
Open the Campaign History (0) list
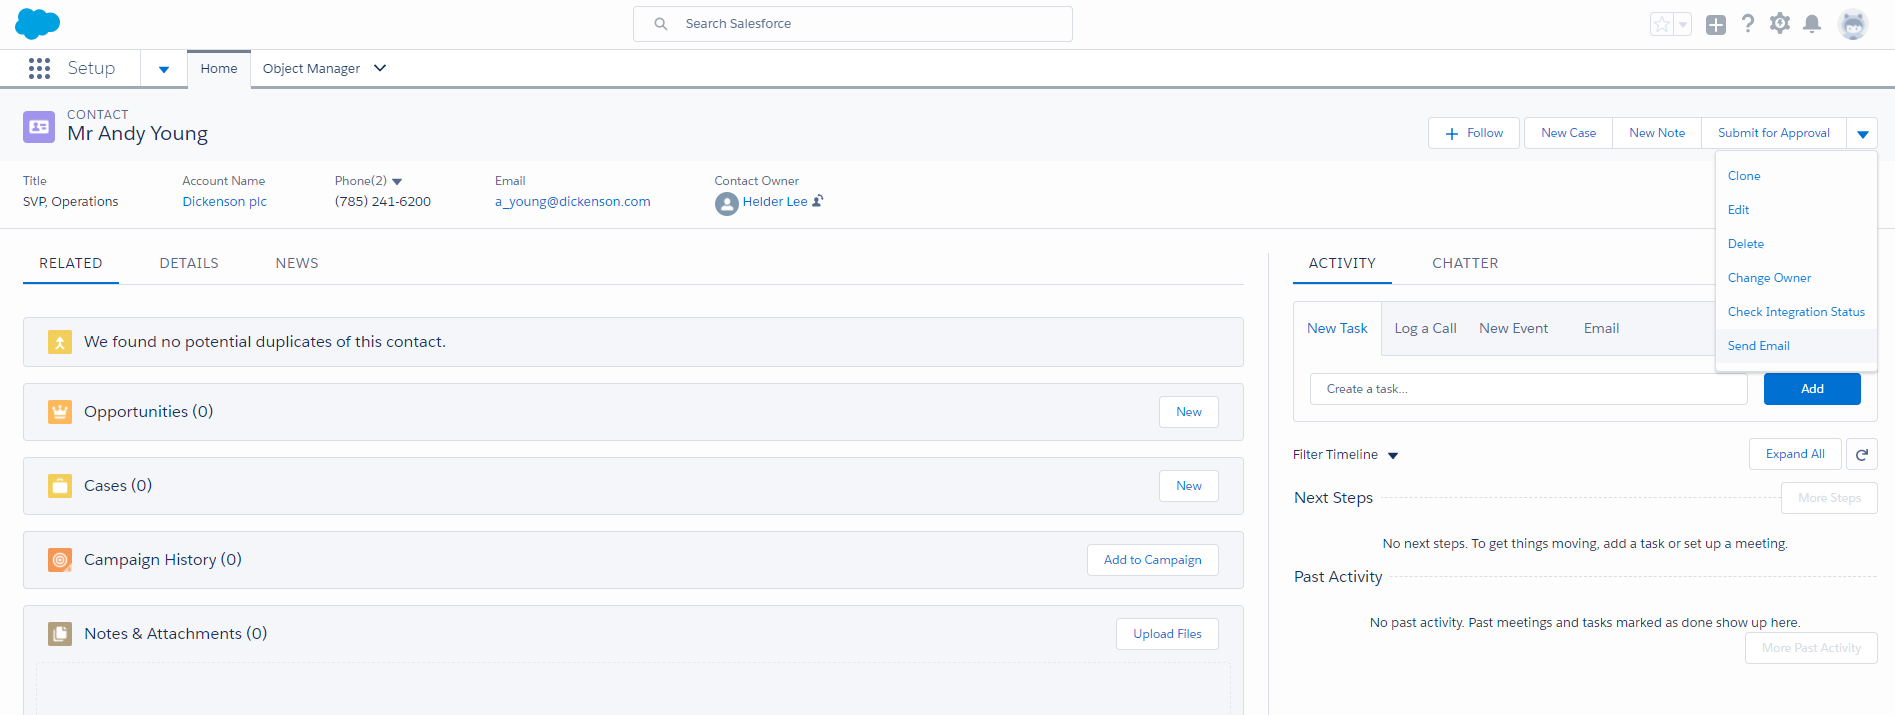[x=163, y=560]
